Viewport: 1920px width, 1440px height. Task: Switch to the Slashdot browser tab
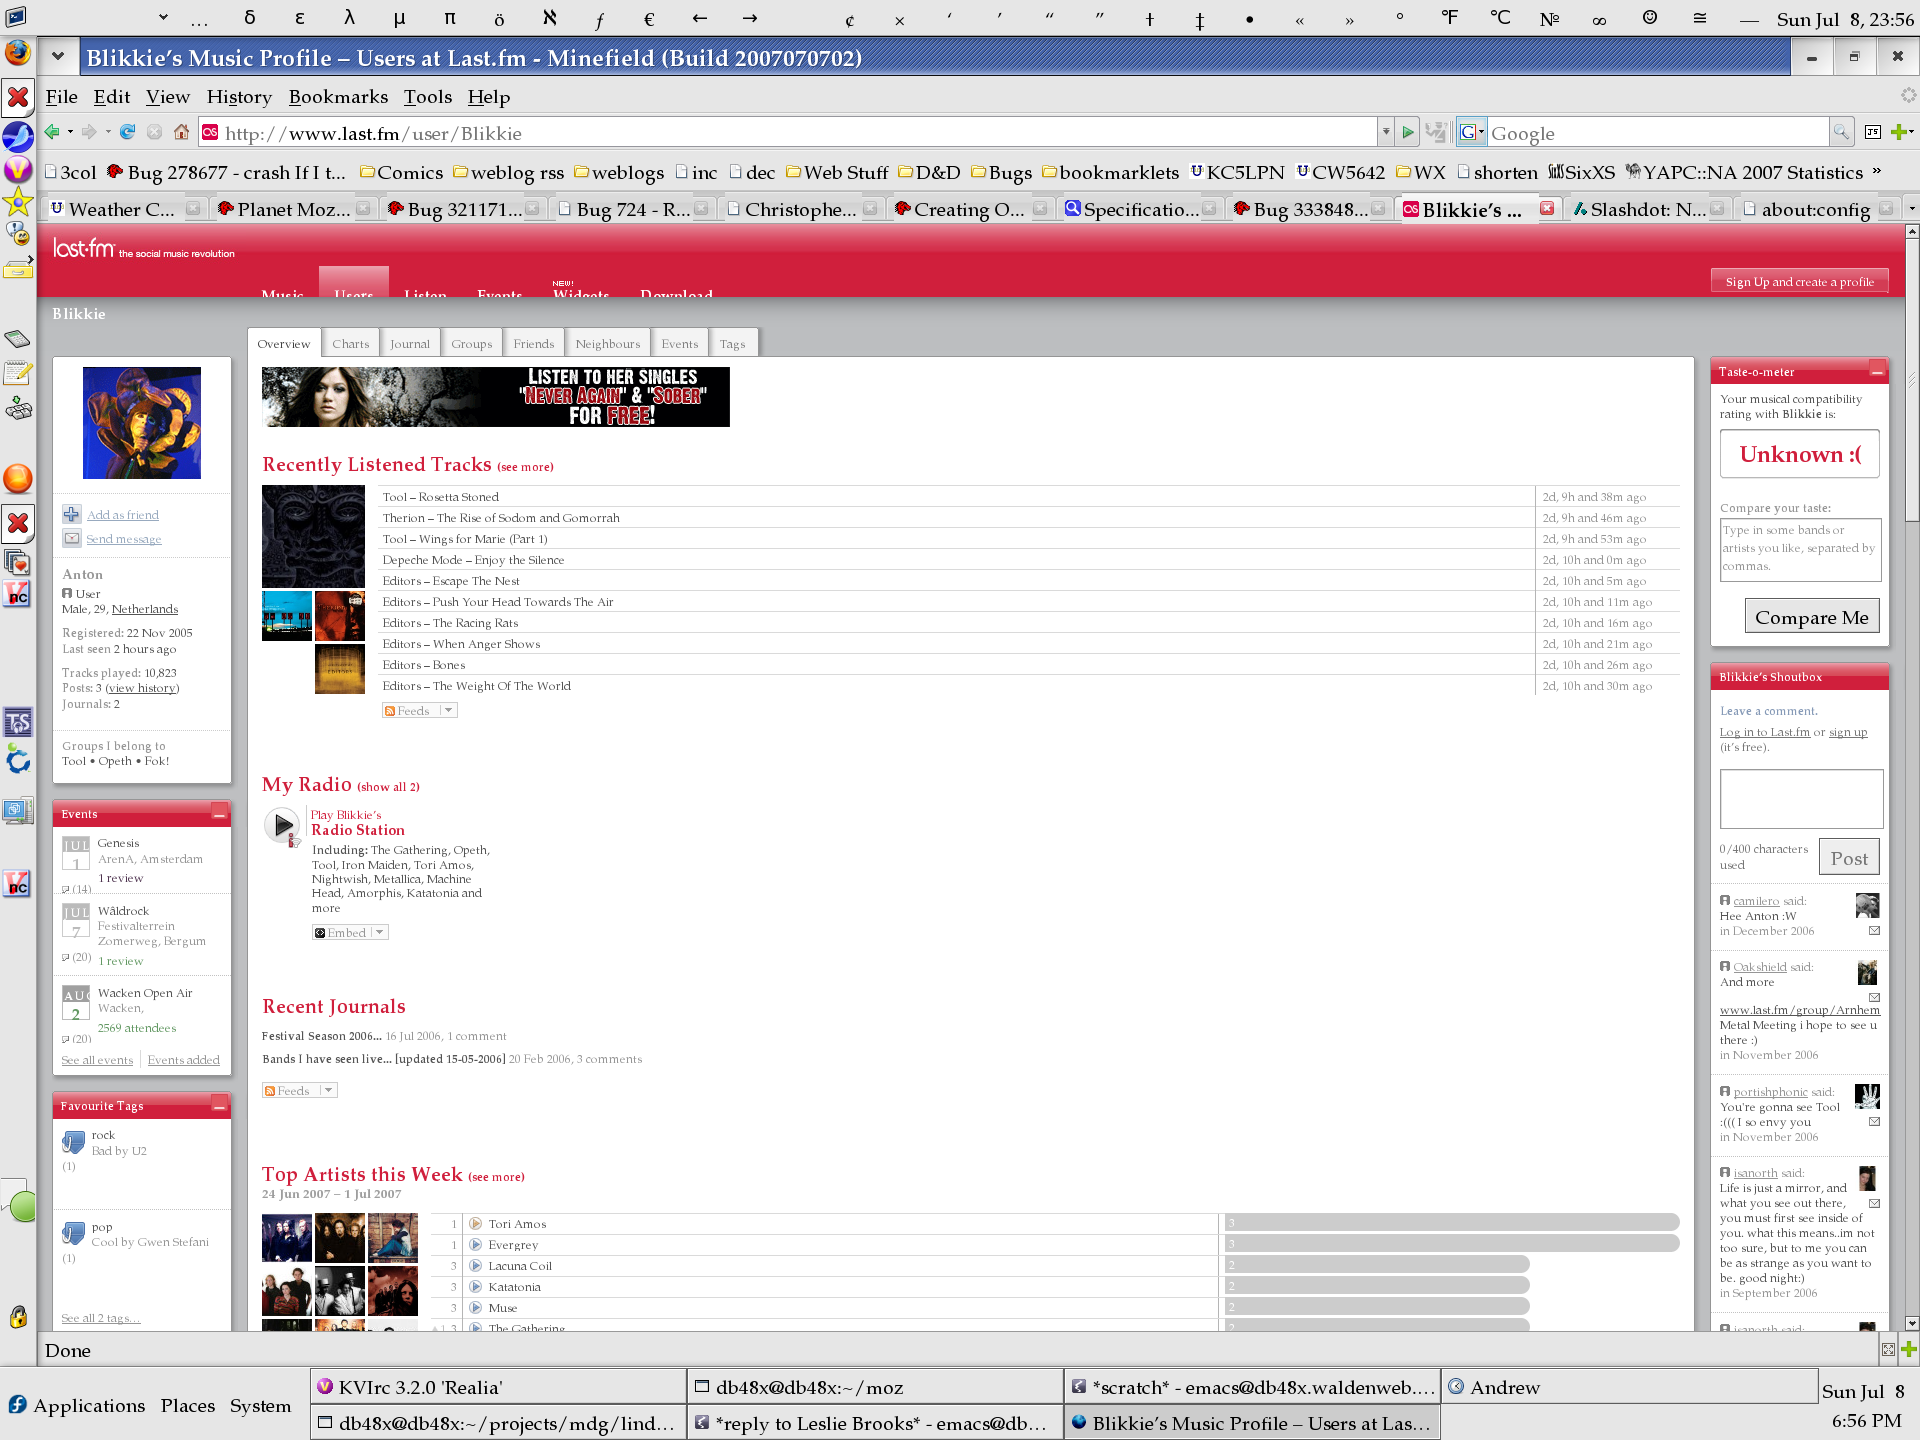click(x=1648, y=209)
